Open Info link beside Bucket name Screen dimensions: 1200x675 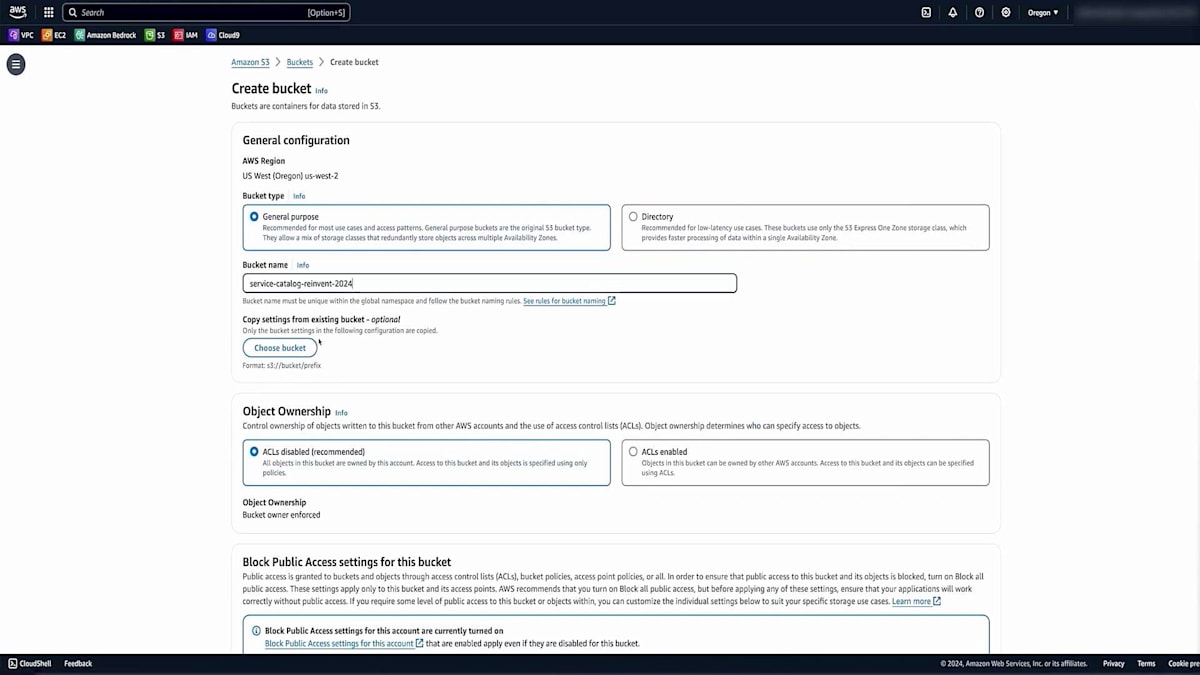coord(303,265)
